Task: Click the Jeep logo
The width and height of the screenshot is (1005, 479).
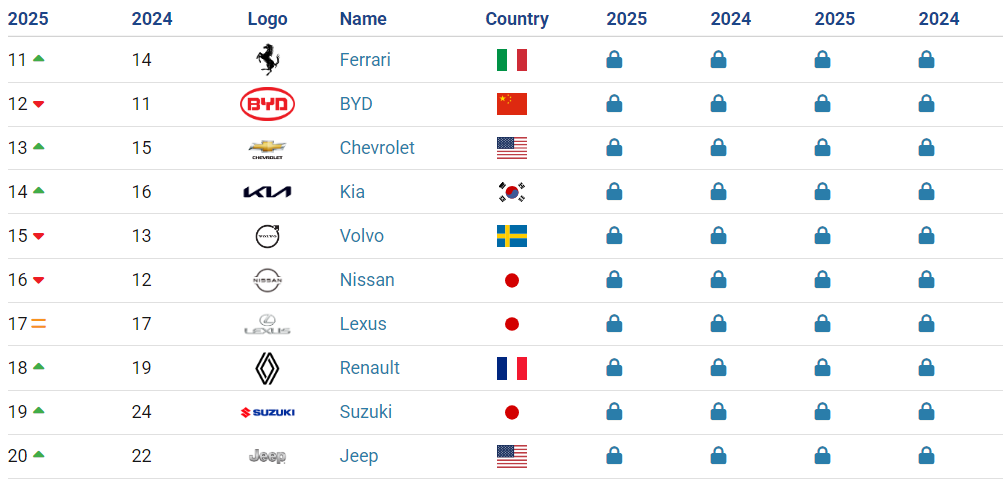Action: point(267,457)
